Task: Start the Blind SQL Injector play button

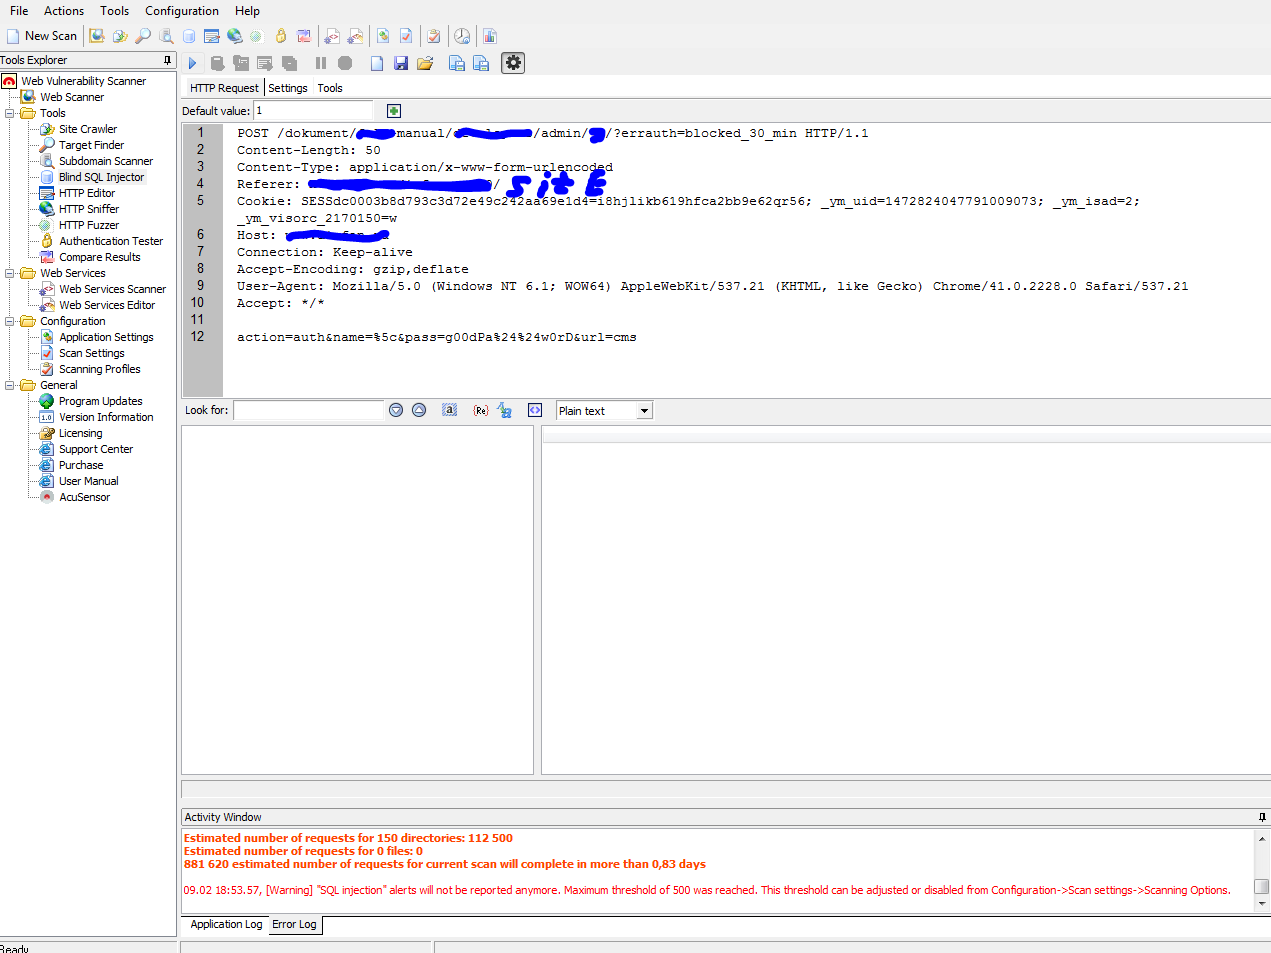Action: [x=192, y=63]
